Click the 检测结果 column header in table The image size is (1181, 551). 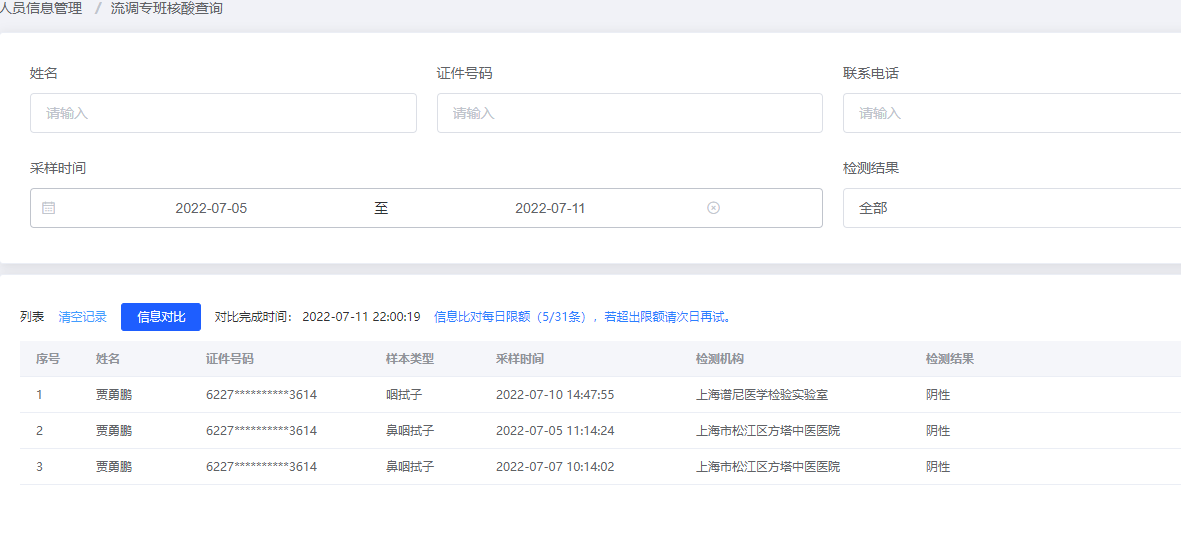click(x=950, y=359)
